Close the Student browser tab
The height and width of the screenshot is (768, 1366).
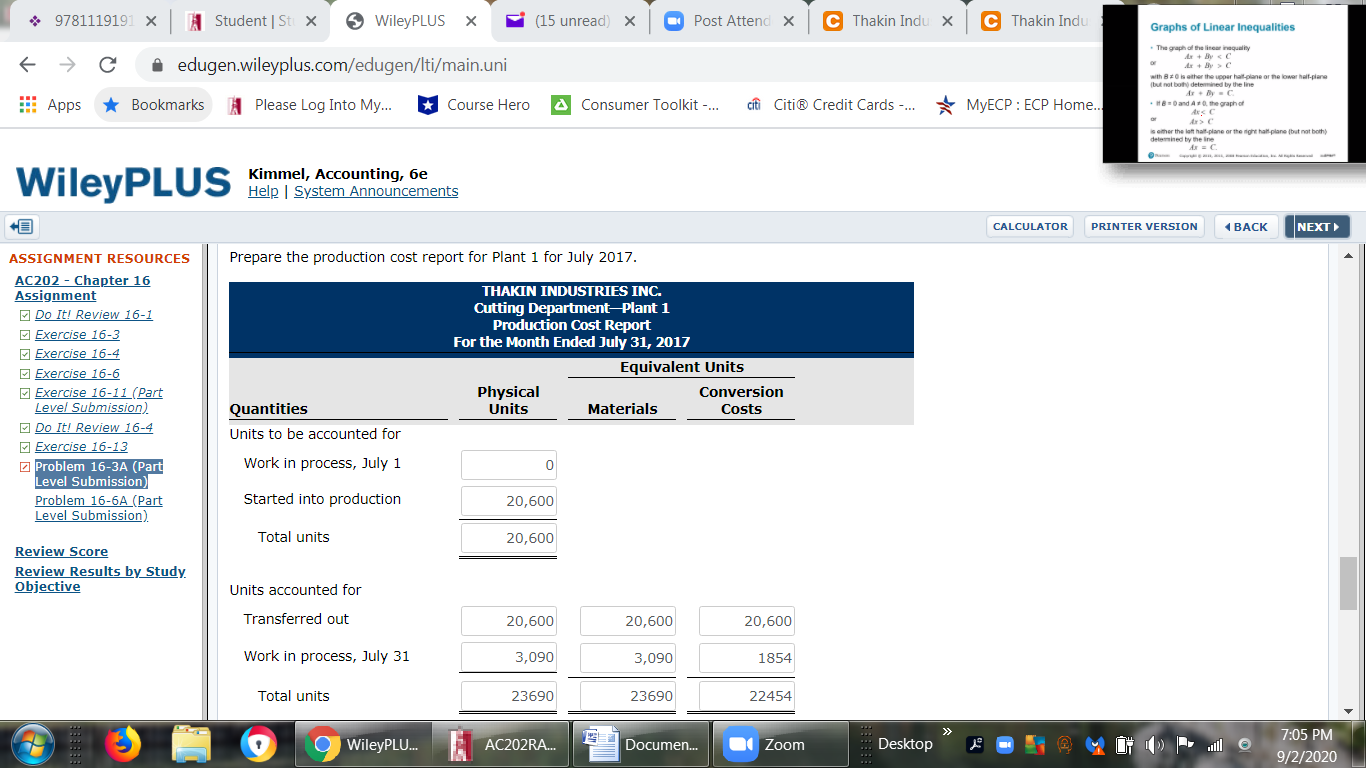[x=311, y=21]
